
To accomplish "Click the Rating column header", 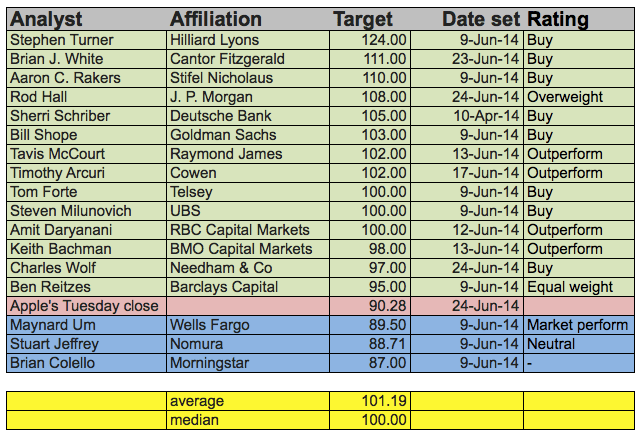I will click(558, 20).
